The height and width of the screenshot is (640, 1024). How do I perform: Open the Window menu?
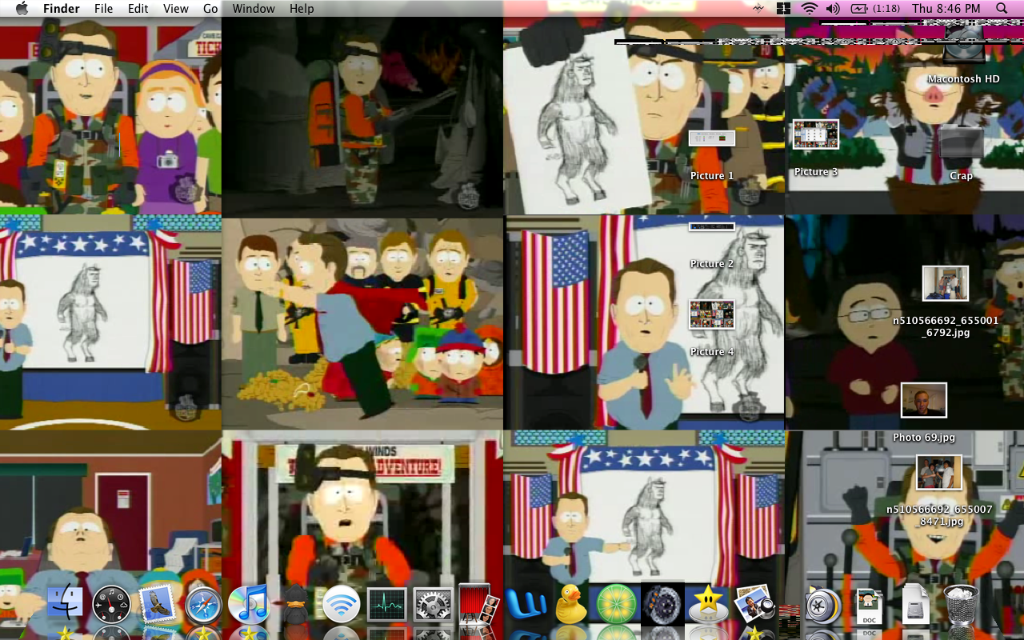pos(253,8)
